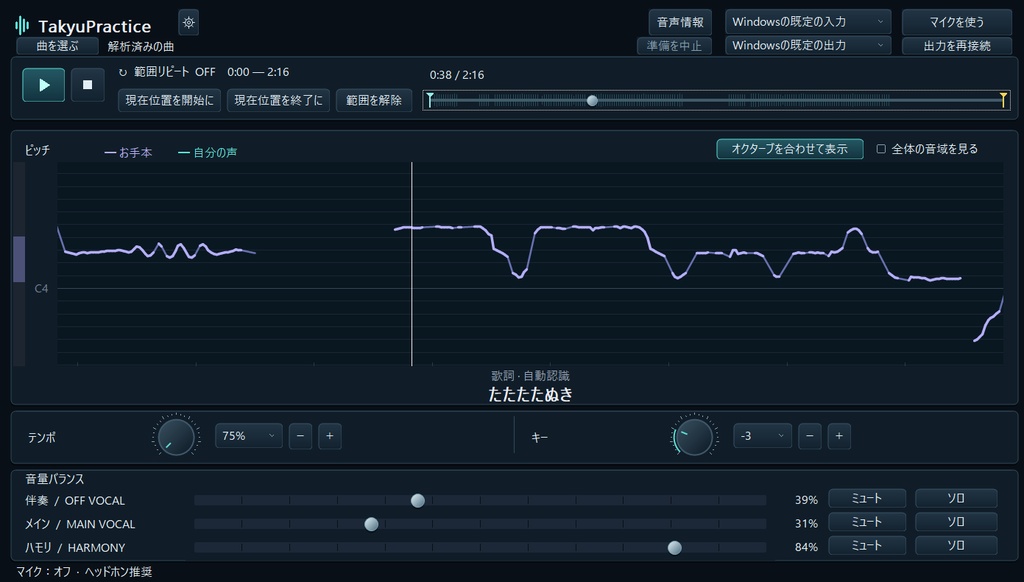Click 出力を再接続 button

[x=957, y=46]
